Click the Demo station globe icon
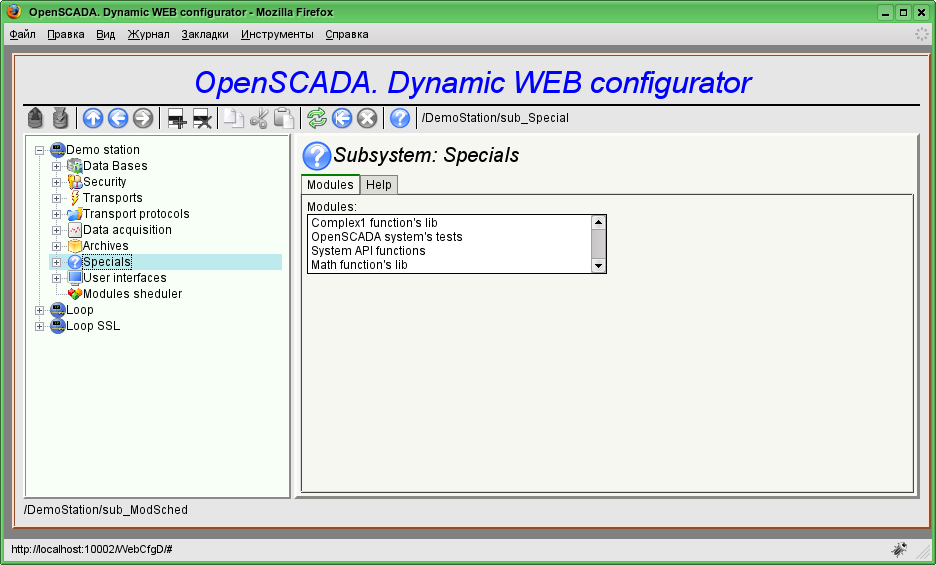The image size is (936, 565). (x=58, y=150)
